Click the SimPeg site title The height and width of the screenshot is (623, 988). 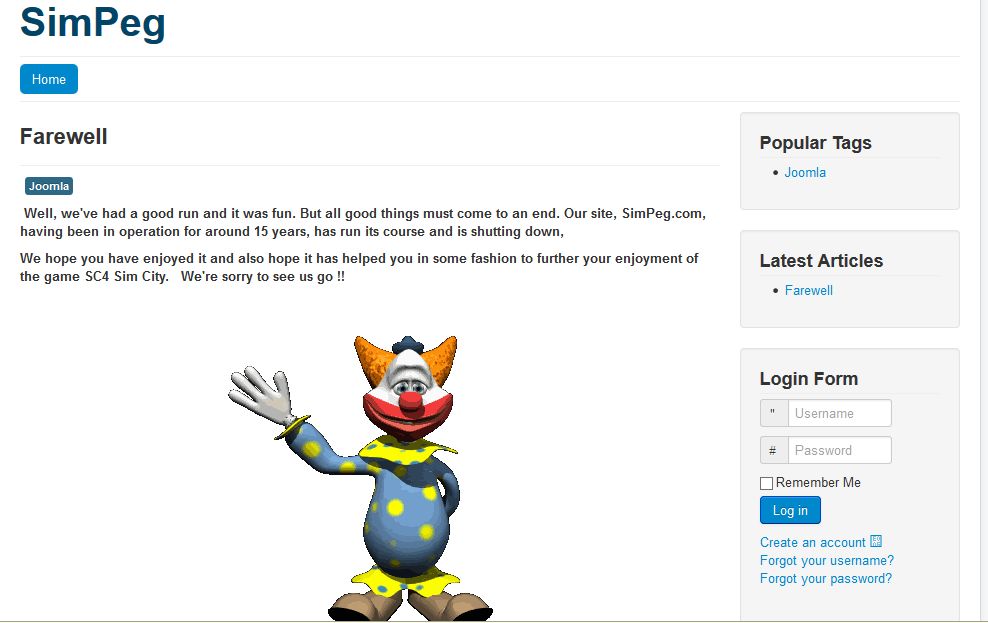click(x=93, y=23)
